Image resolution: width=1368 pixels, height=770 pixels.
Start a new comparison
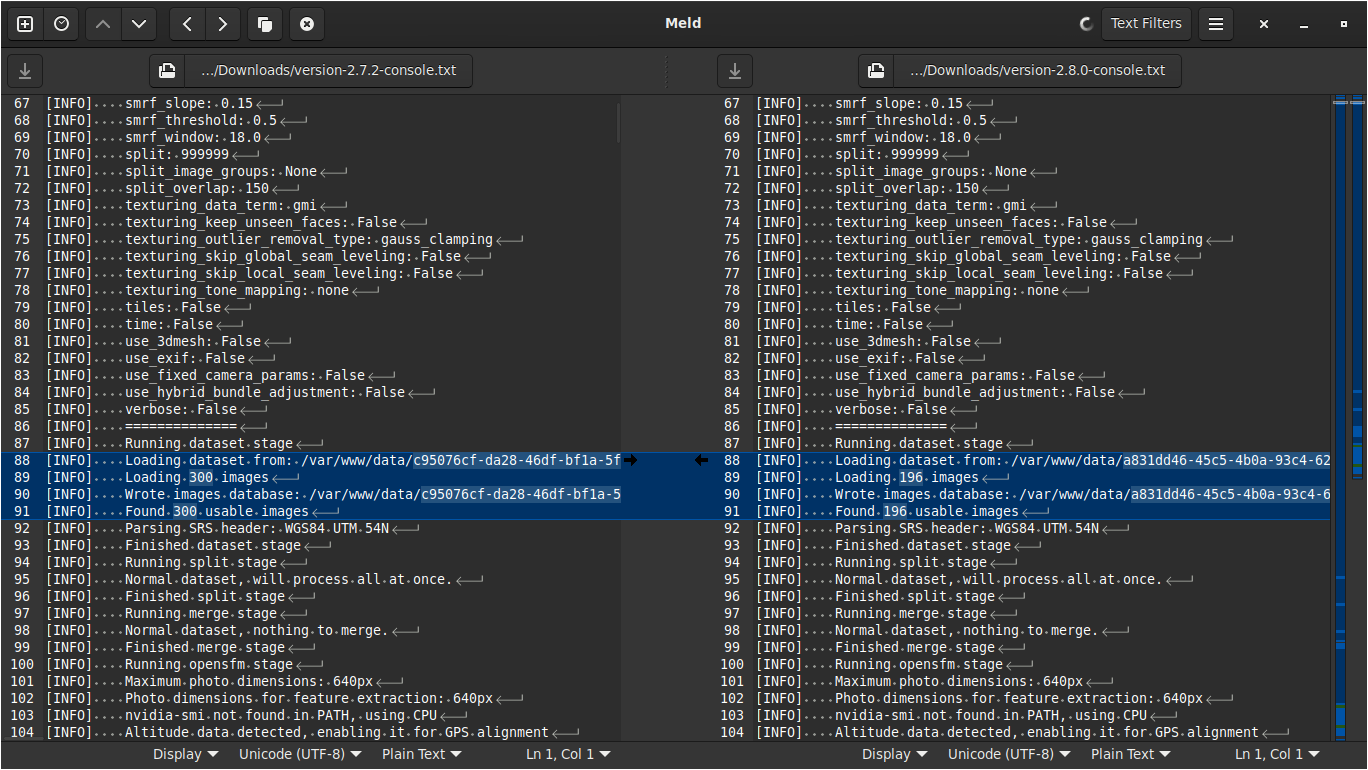25,24
